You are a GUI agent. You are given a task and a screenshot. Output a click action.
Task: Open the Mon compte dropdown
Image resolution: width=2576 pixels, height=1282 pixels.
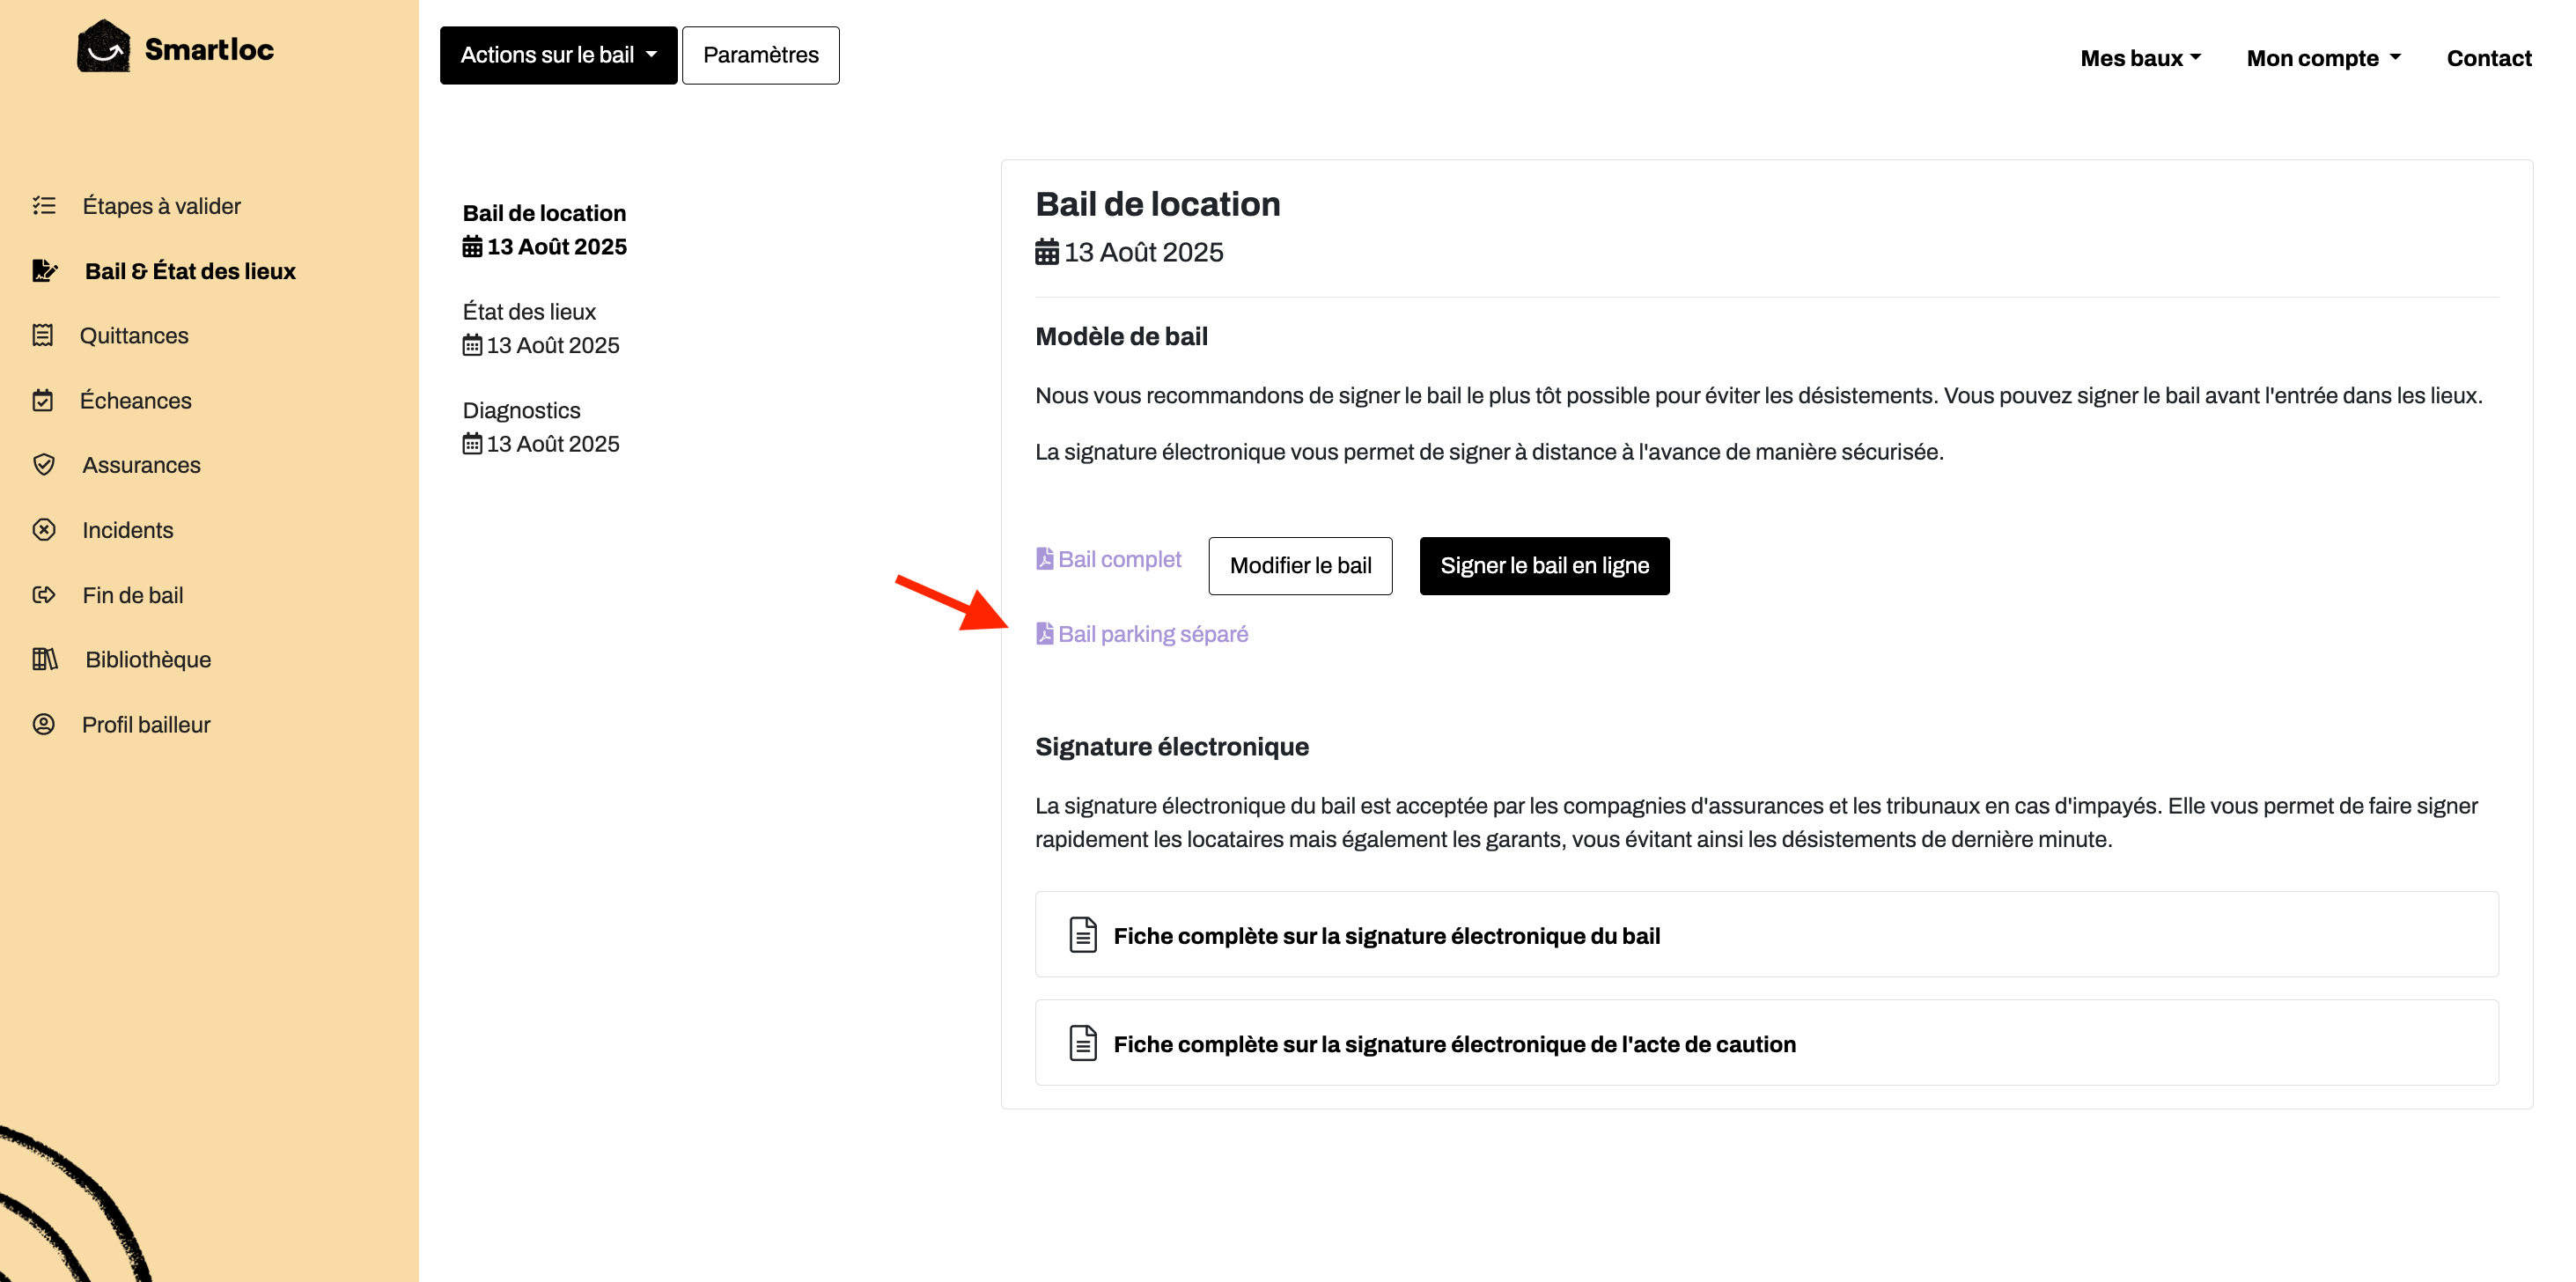[2323, 58]
